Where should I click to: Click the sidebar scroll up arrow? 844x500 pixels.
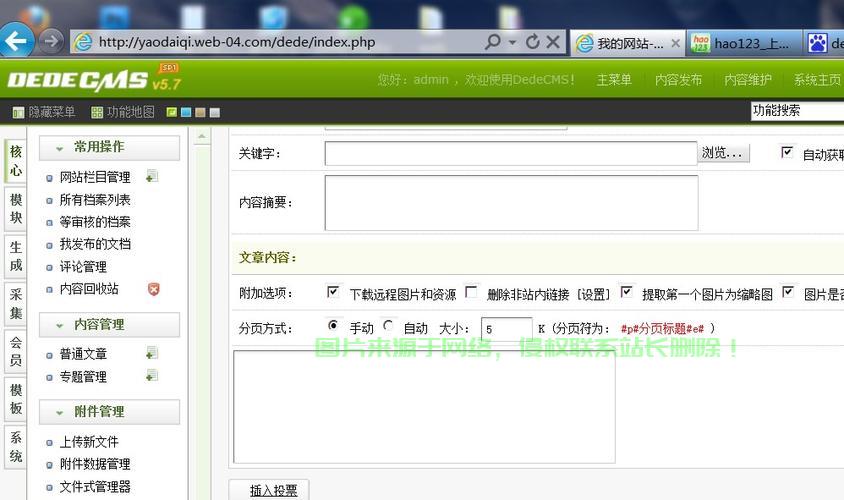(202, 137)
